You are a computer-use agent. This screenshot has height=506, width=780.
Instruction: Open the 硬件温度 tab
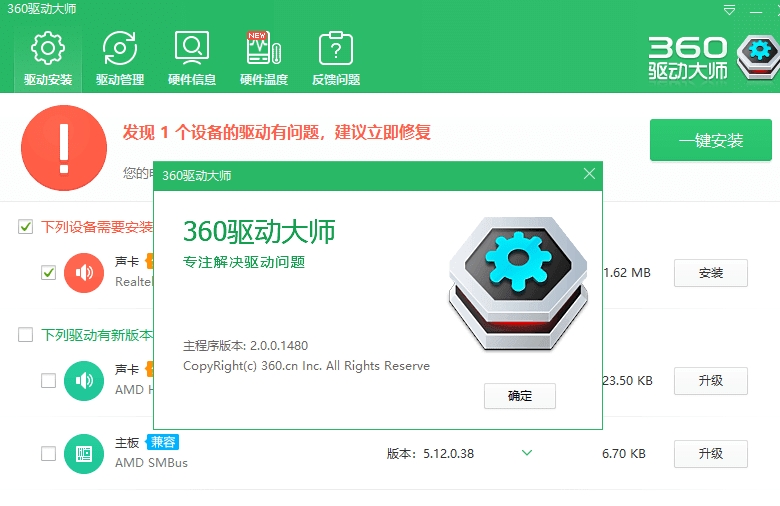pyautogui.click(x=264, y=59)
